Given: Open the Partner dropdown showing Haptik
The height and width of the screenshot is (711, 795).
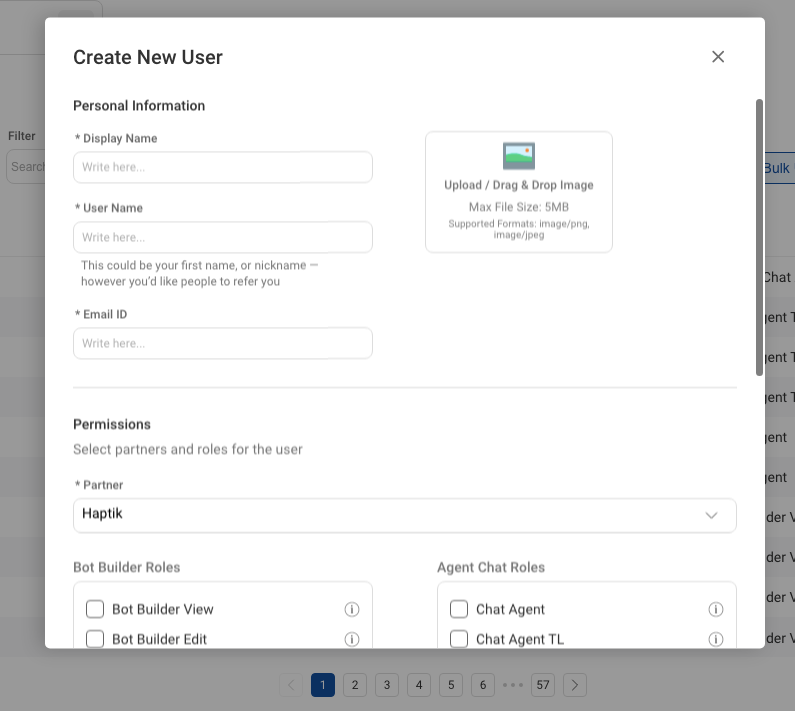Looking at the screenshot, I should 405,515.
